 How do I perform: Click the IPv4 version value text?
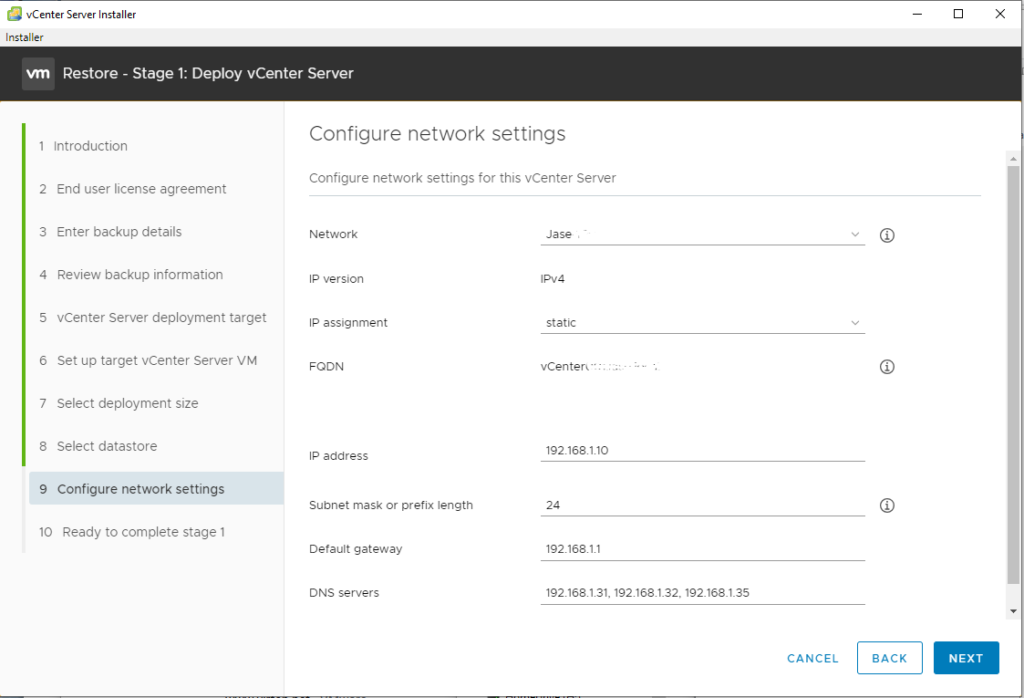pyautogui.click(x=552, y=279)
